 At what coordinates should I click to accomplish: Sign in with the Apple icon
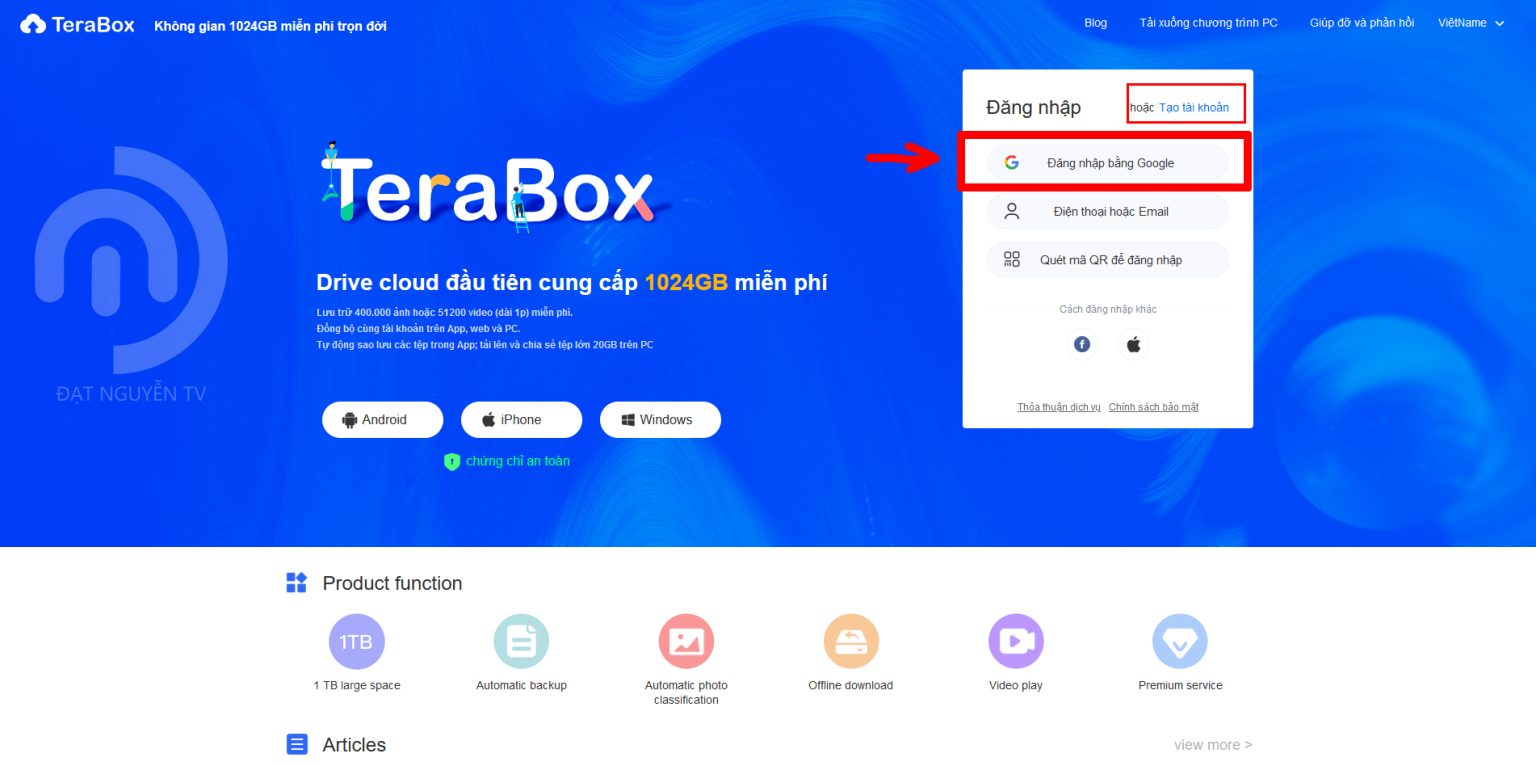coord(1133,343)
